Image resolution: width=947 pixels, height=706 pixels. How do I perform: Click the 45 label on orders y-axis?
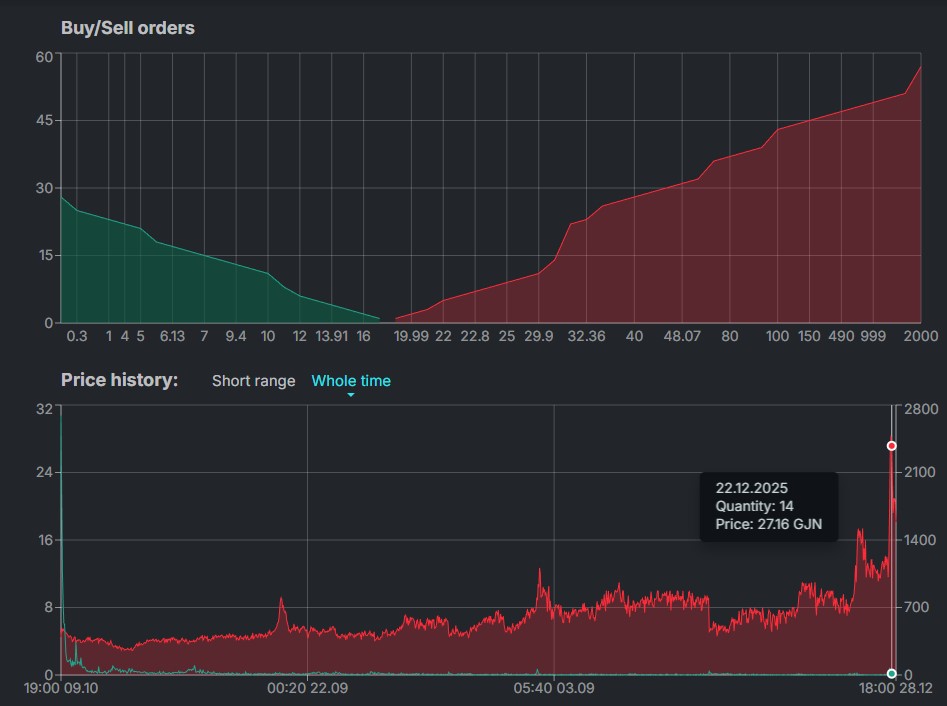[x=44, y=121]
